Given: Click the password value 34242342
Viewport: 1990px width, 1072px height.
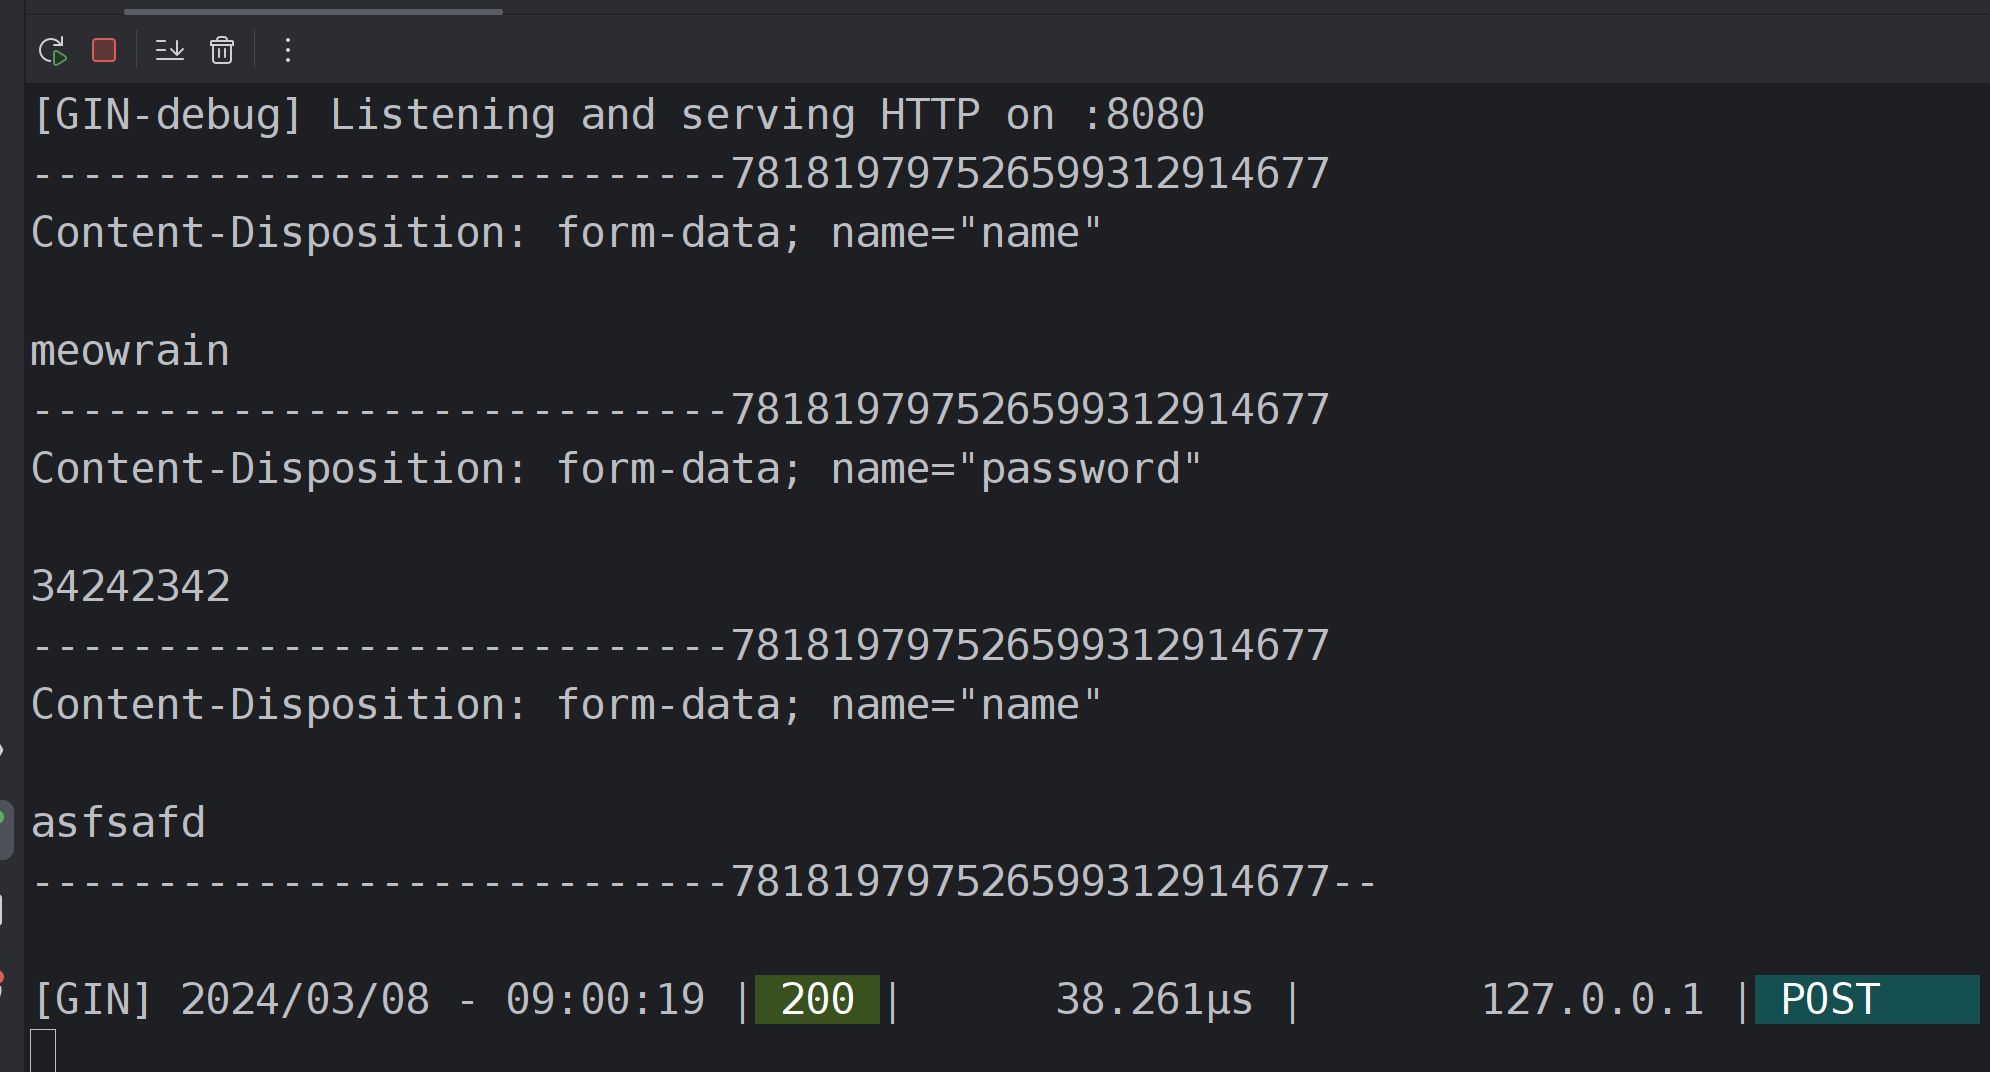Looking at the screenshot, I should point(131,586).
